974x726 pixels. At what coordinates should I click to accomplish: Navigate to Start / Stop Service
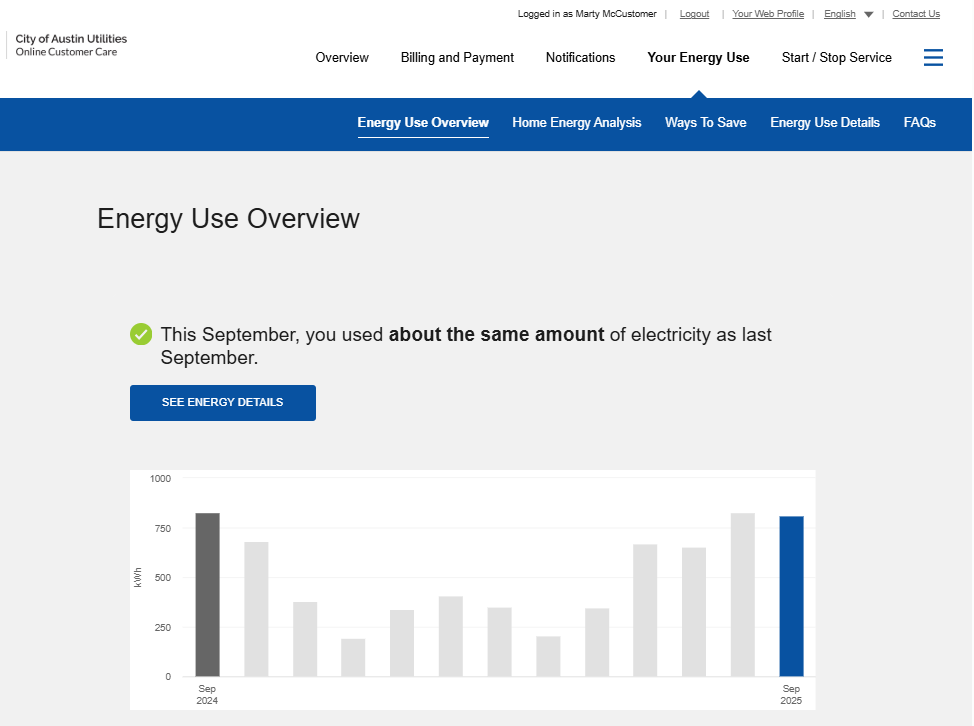click(x=836, y=57)
